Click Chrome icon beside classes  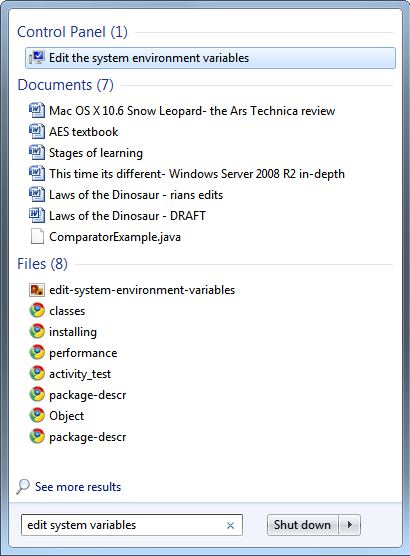coord(37,310)
